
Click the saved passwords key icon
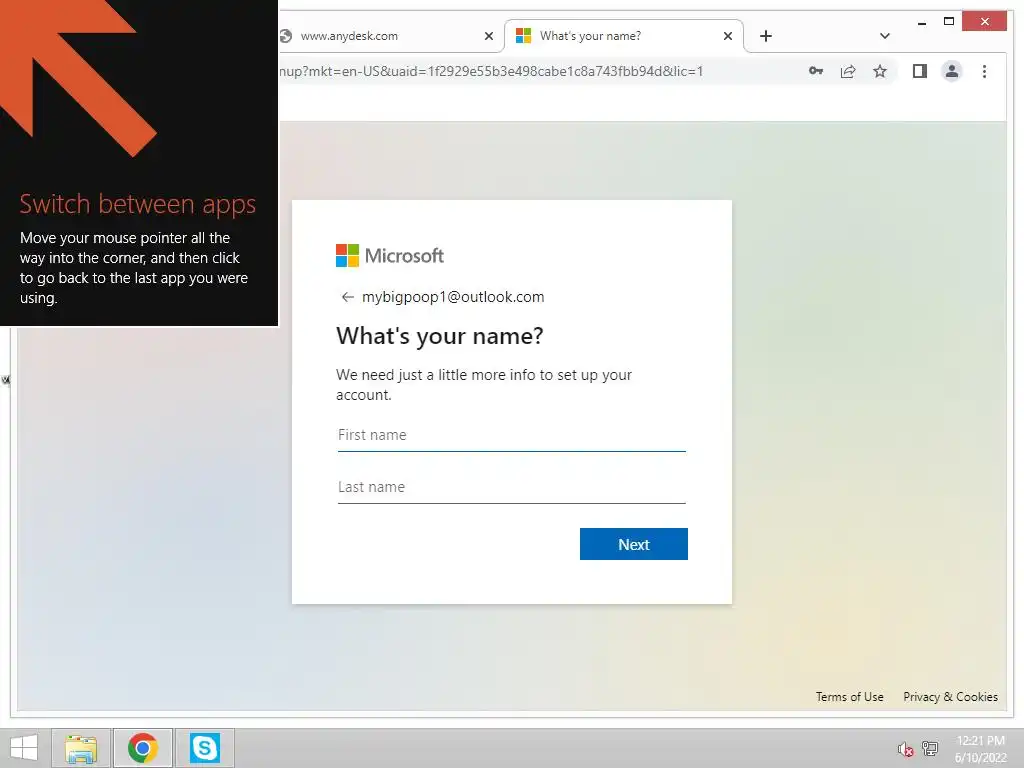point(816,71)
